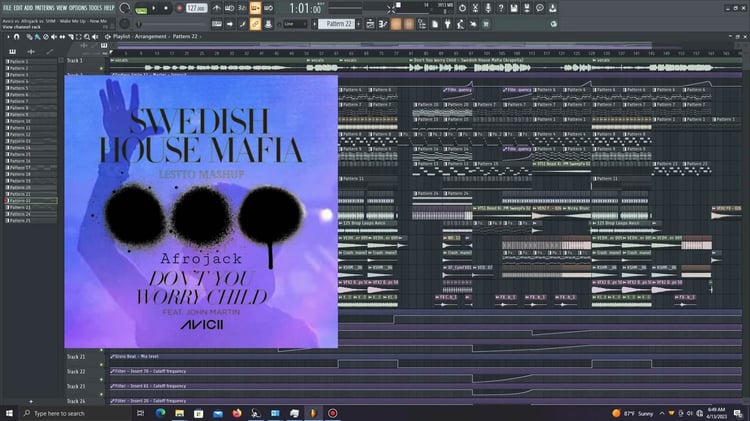Toggle the highlighted multilink to controllers icon

tap(255, 24)
